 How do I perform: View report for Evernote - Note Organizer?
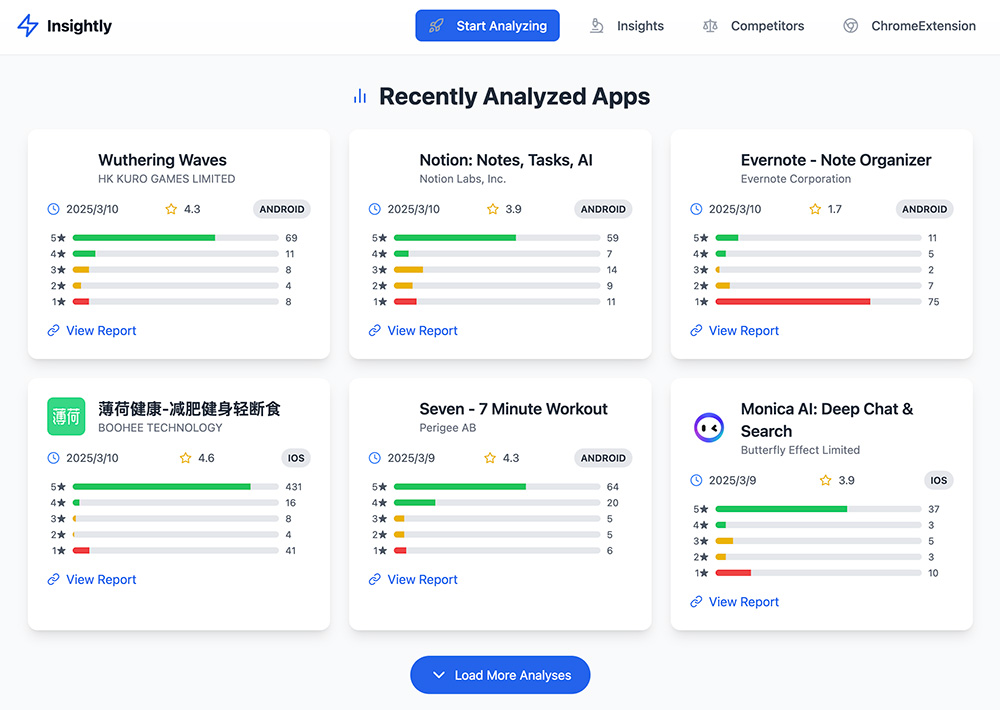point(735,330)
